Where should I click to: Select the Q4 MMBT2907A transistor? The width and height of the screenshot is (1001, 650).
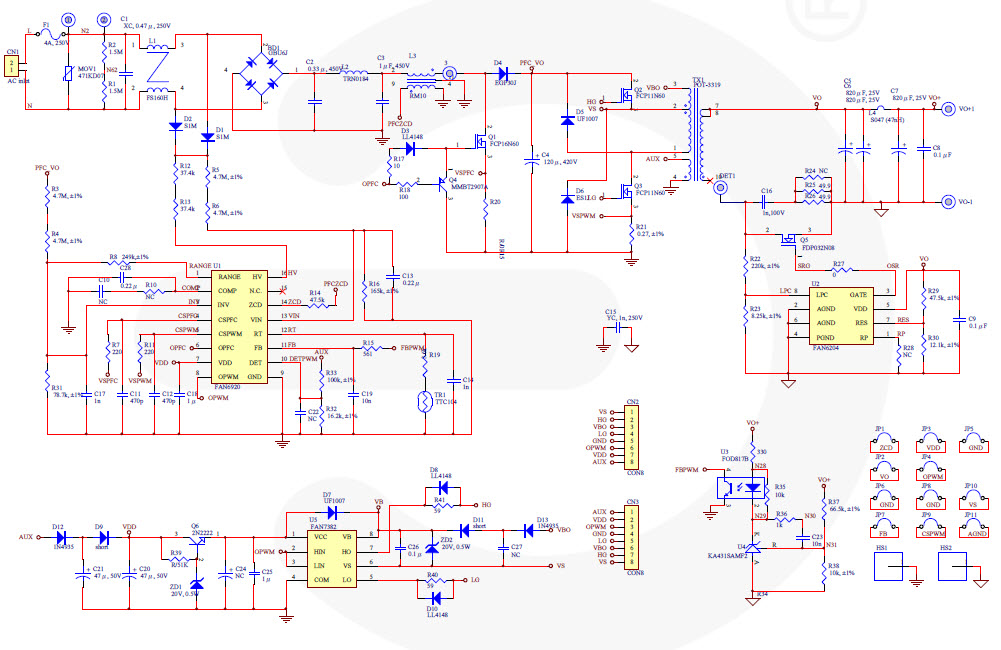[441, 185]
